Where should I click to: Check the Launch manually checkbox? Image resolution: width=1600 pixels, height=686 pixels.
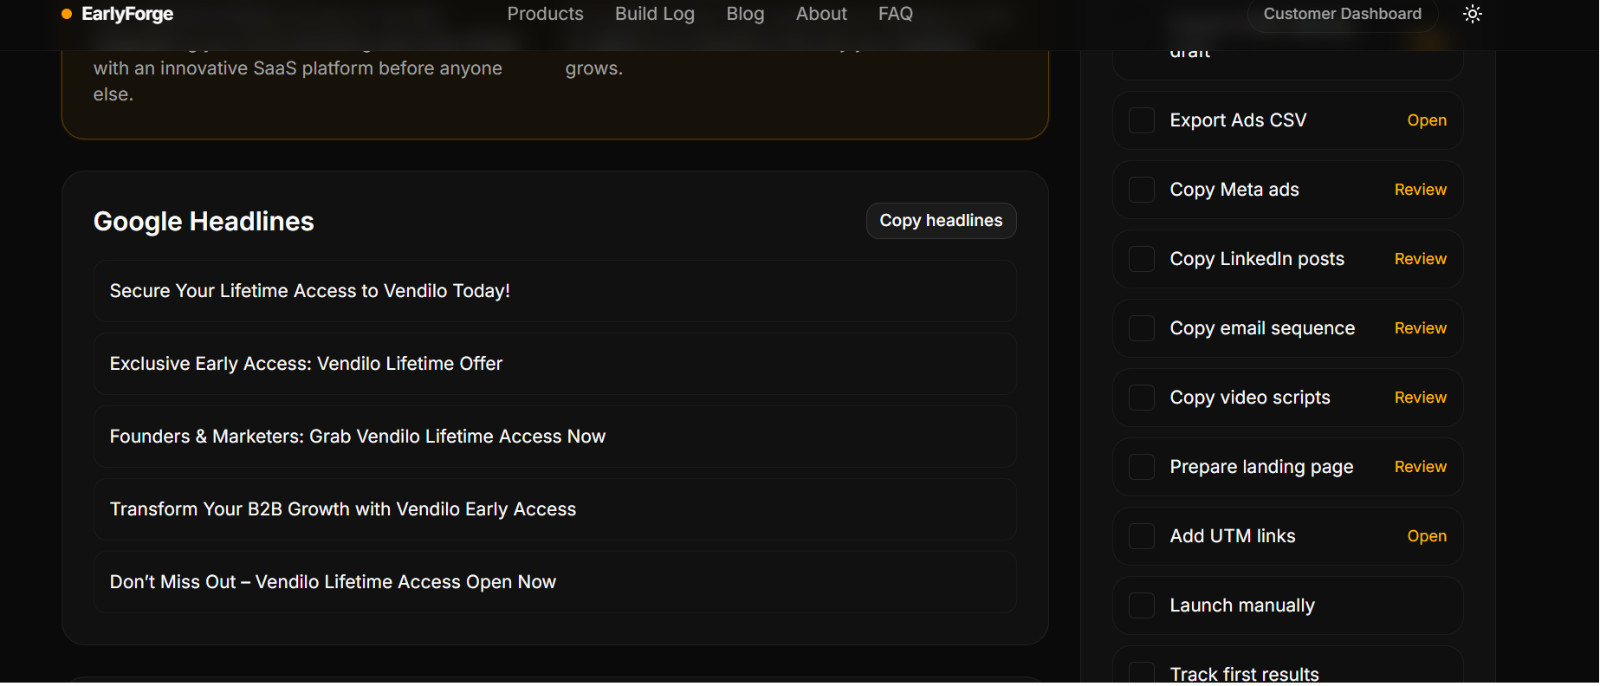click(x=1142, y=606)
